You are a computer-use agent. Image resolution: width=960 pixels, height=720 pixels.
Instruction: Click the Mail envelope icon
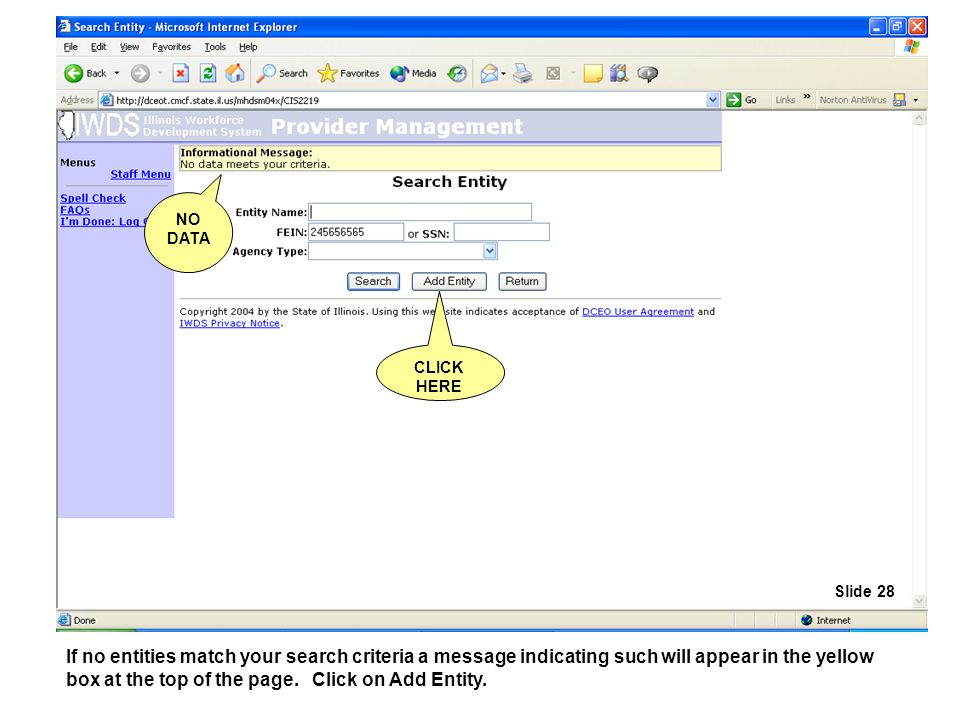(x=489, y=73)
